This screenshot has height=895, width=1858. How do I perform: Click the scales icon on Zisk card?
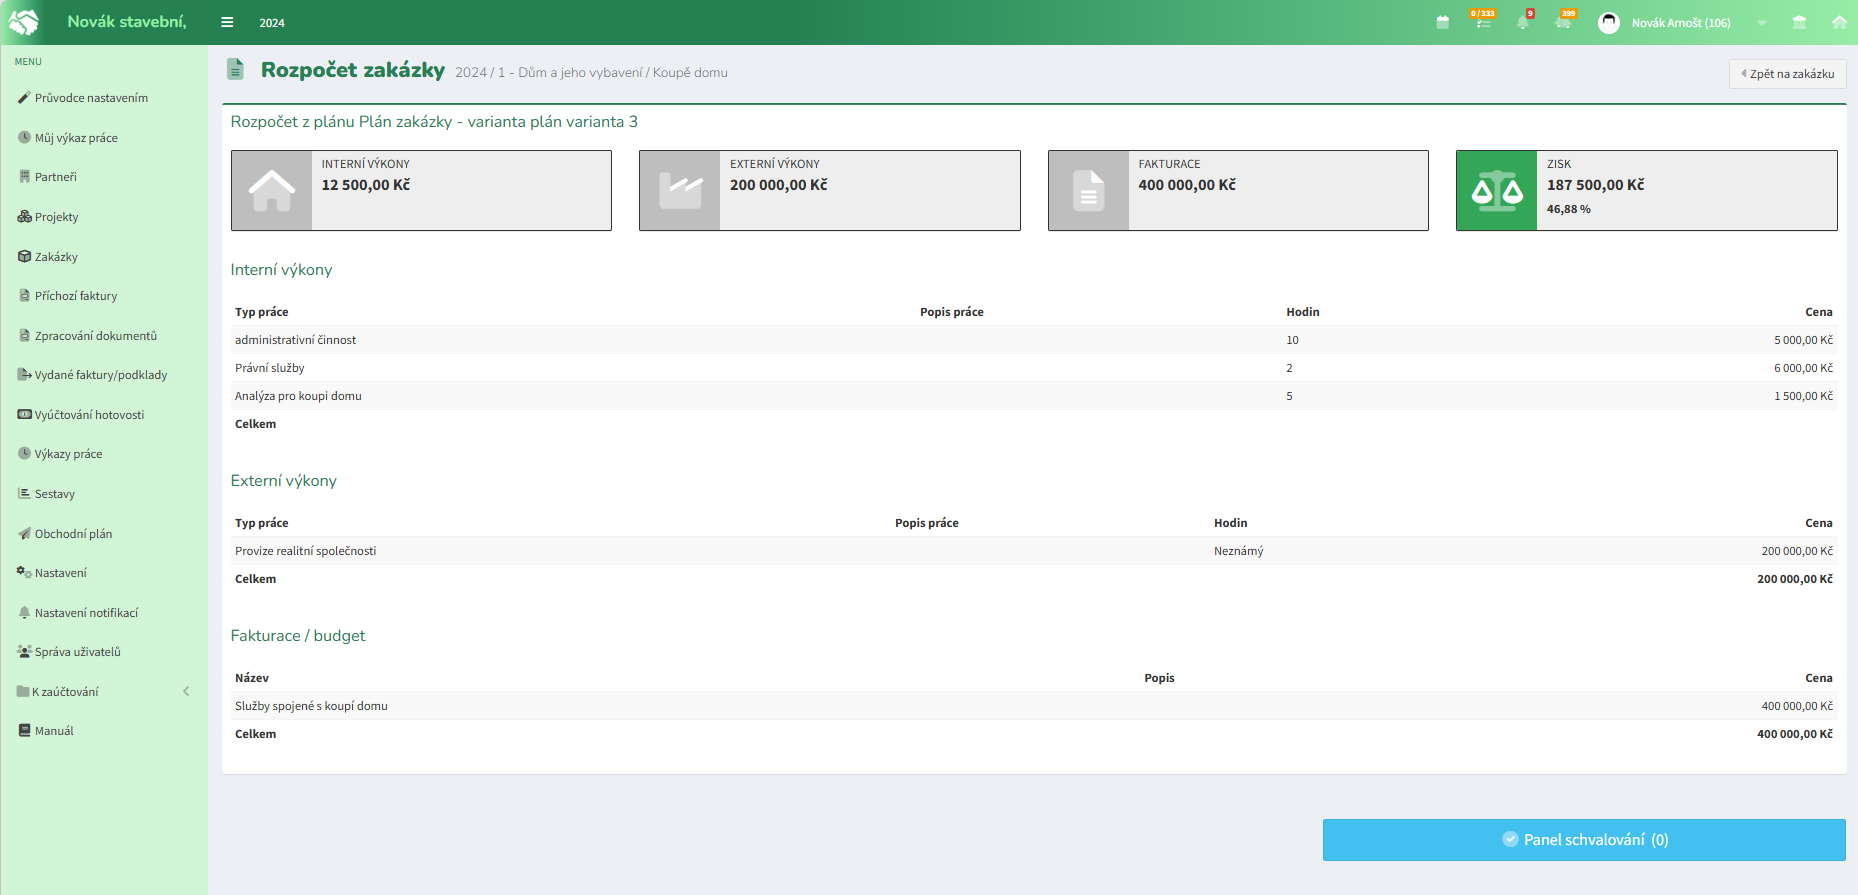point(1497,190)
